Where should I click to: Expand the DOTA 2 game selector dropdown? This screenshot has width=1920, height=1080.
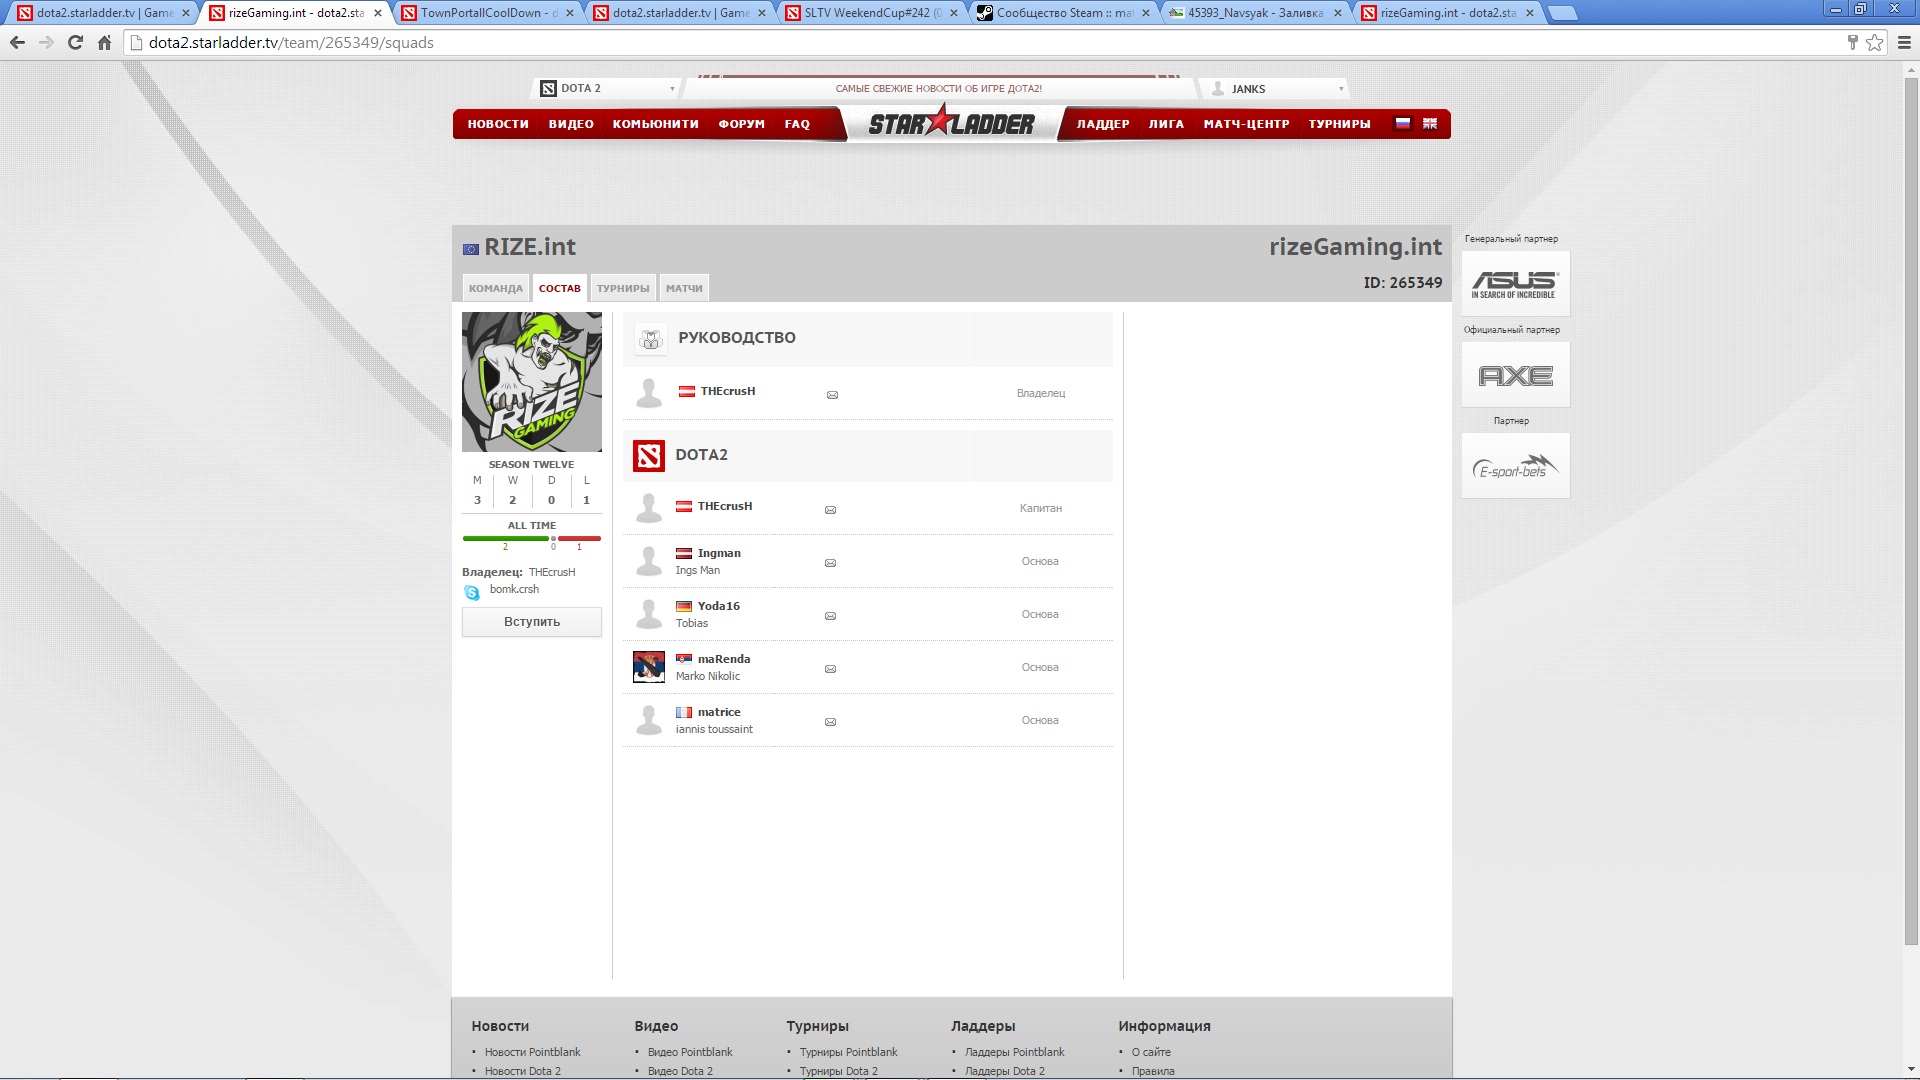pyautogui.click(x=608, y=89)
